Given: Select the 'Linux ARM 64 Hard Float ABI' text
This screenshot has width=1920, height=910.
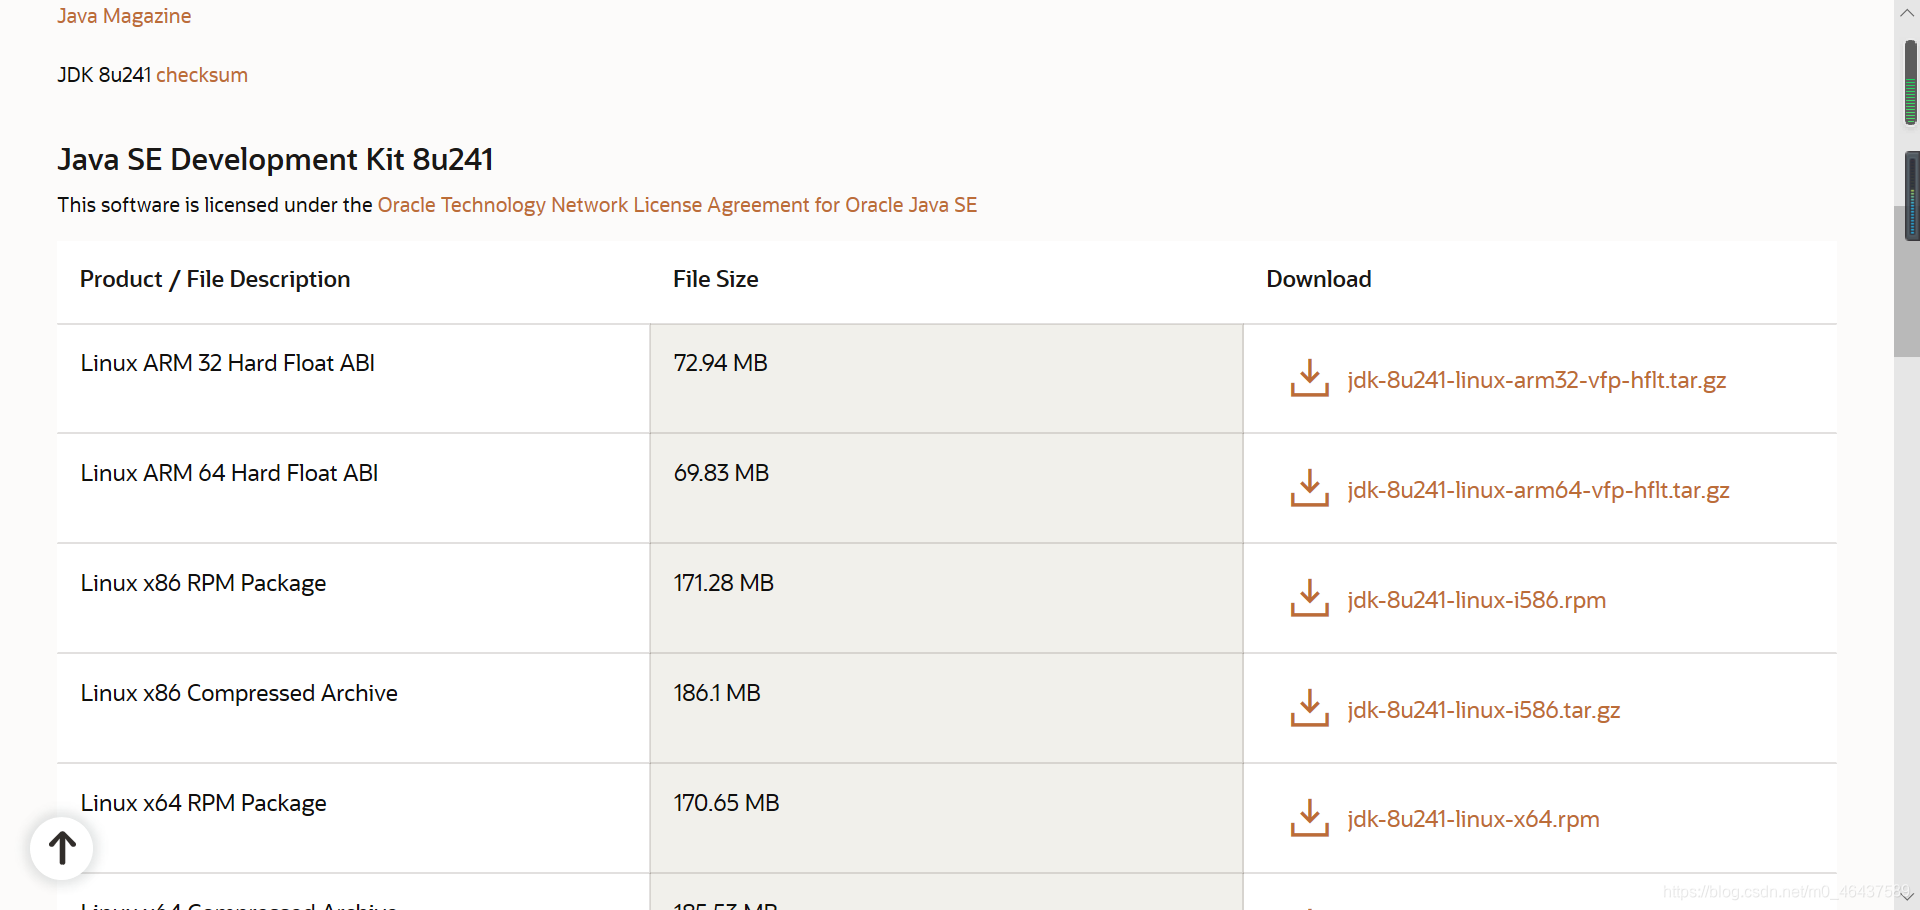Looking at the screenshot, I should [229, 473].
